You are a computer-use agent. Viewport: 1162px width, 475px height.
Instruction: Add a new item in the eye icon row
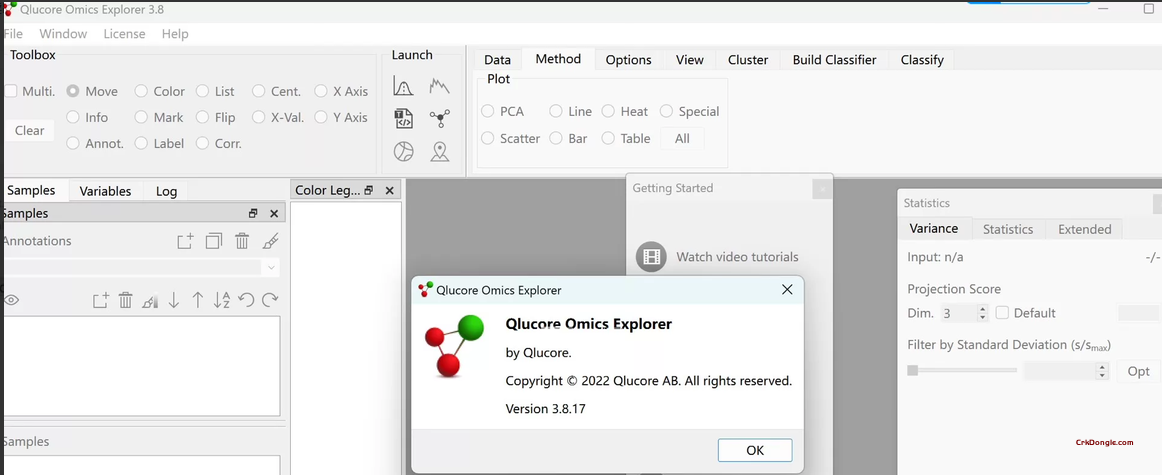(x=101, y=300)
